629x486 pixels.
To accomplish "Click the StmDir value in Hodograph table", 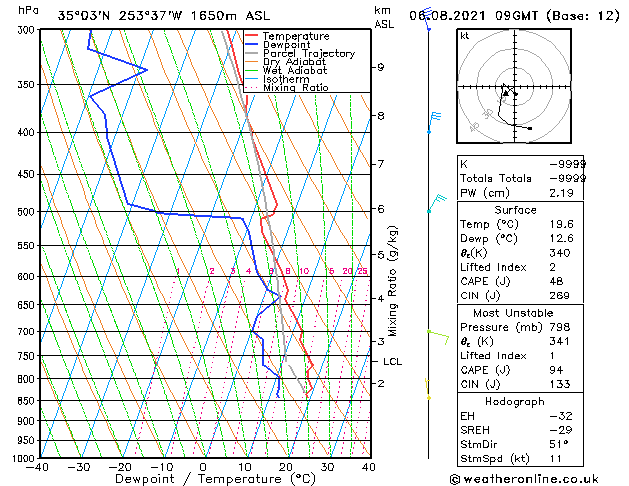I will (559, 444).
